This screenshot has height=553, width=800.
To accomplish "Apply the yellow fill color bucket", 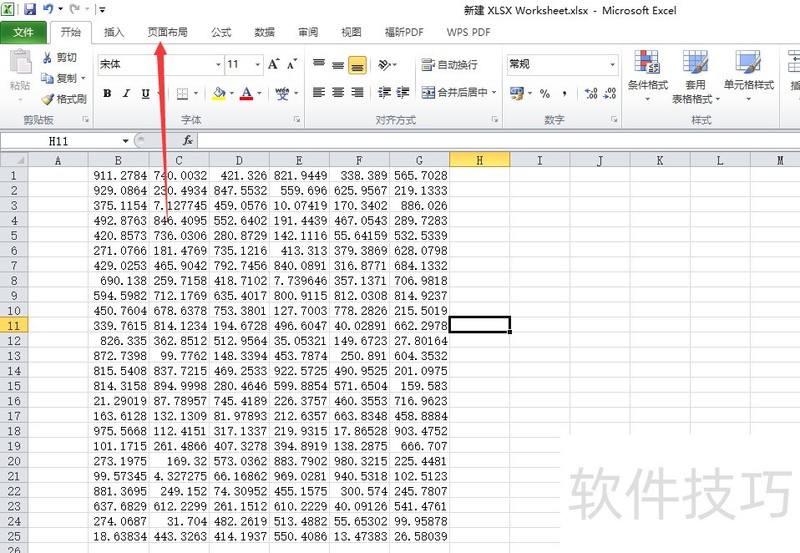I will [x=219, y=93].
